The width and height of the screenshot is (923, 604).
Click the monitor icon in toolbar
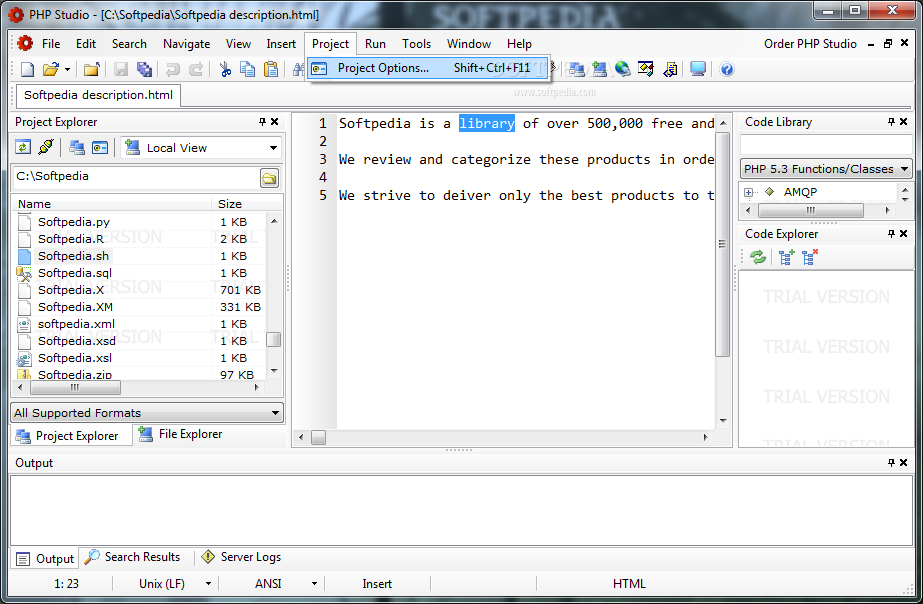coord(698,69)
